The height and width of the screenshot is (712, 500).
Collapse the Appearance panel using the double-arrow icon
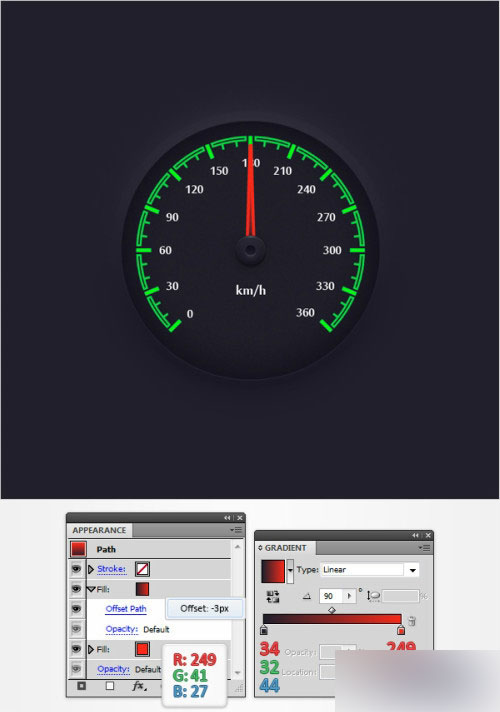coord(227,518)
